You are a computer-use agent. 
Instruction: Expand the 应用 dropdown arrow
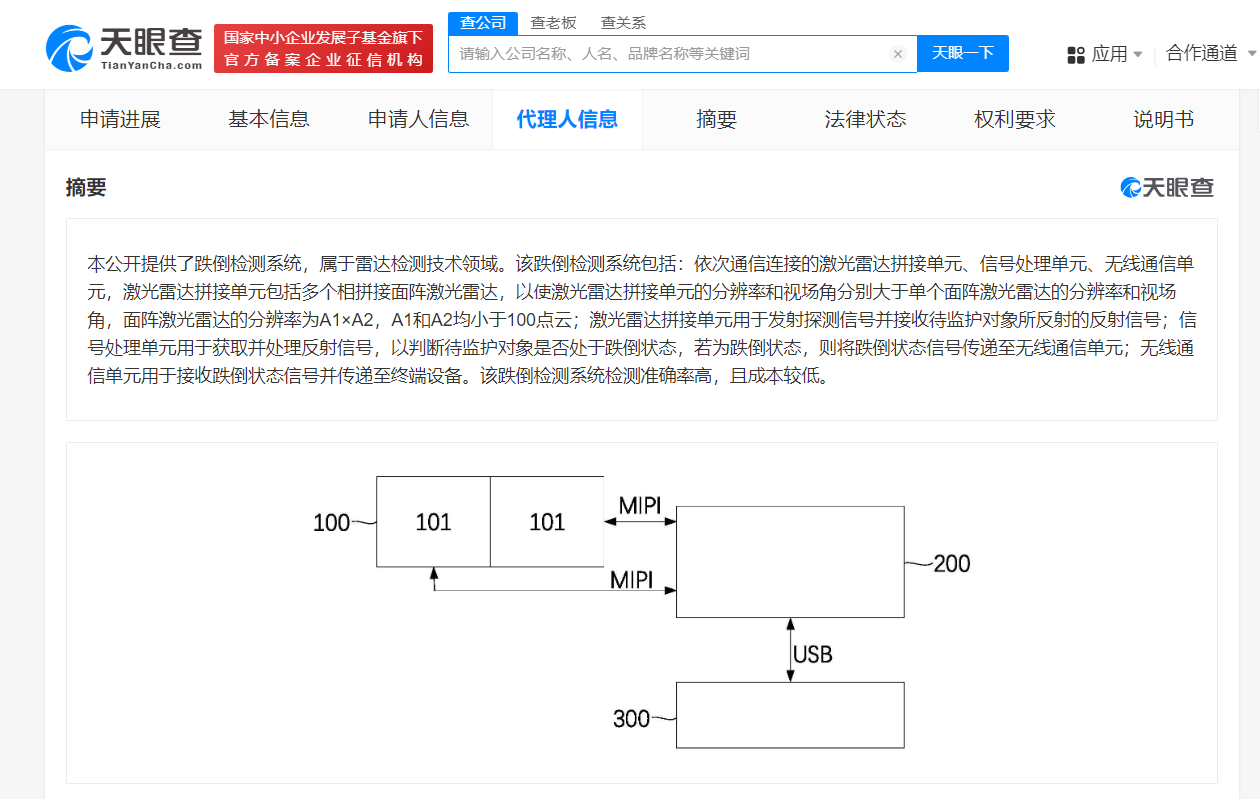pos(1138,54)
